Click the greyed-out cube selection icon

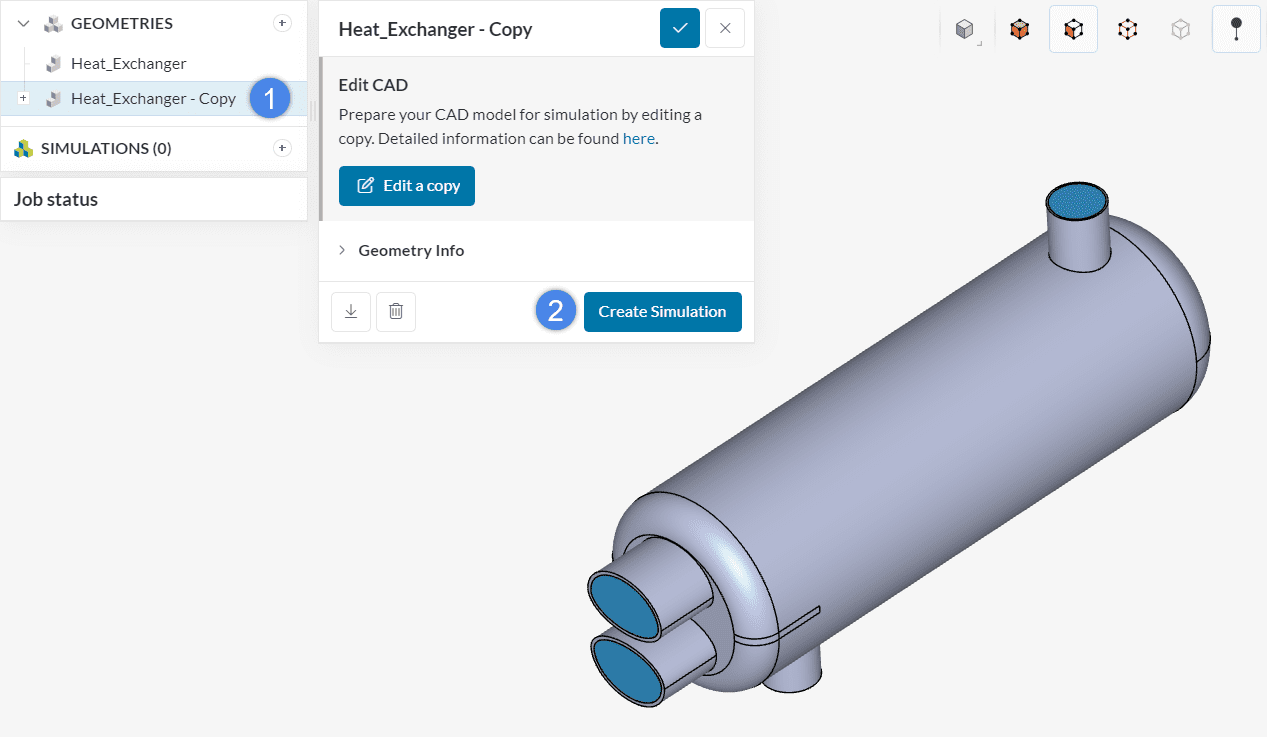1181,30
